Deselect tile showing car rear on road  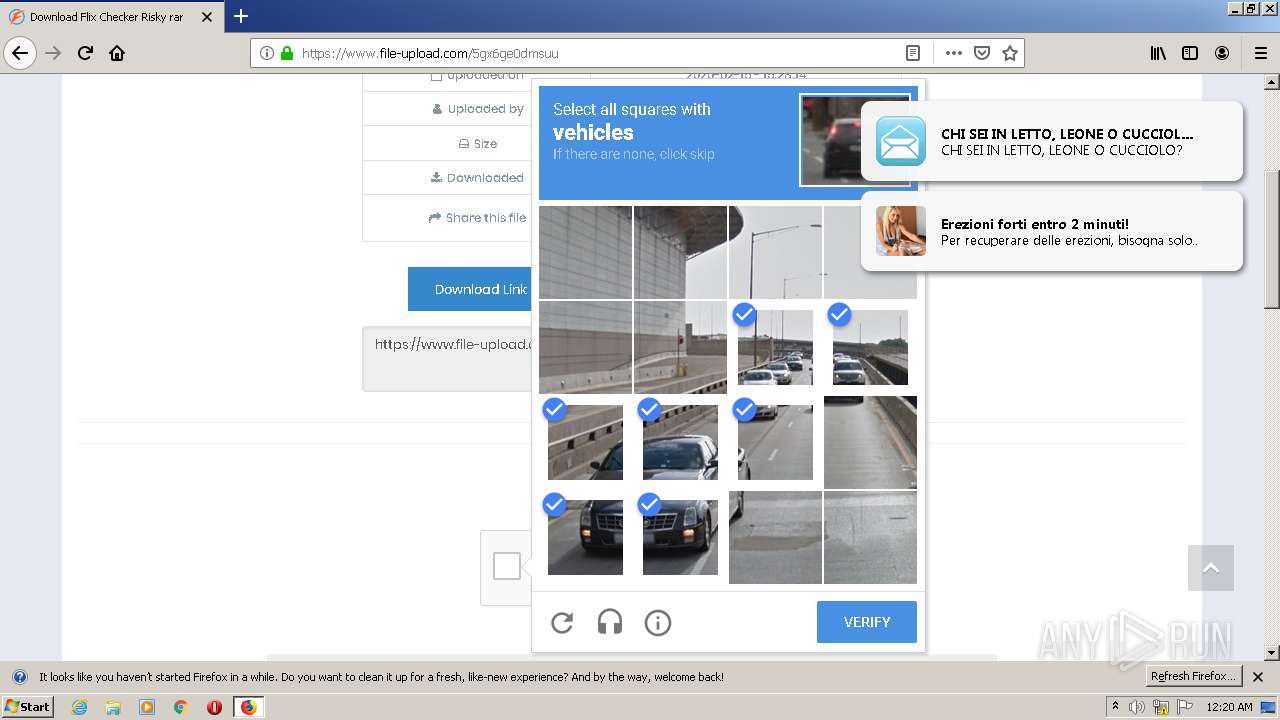(x=775, y=442)
